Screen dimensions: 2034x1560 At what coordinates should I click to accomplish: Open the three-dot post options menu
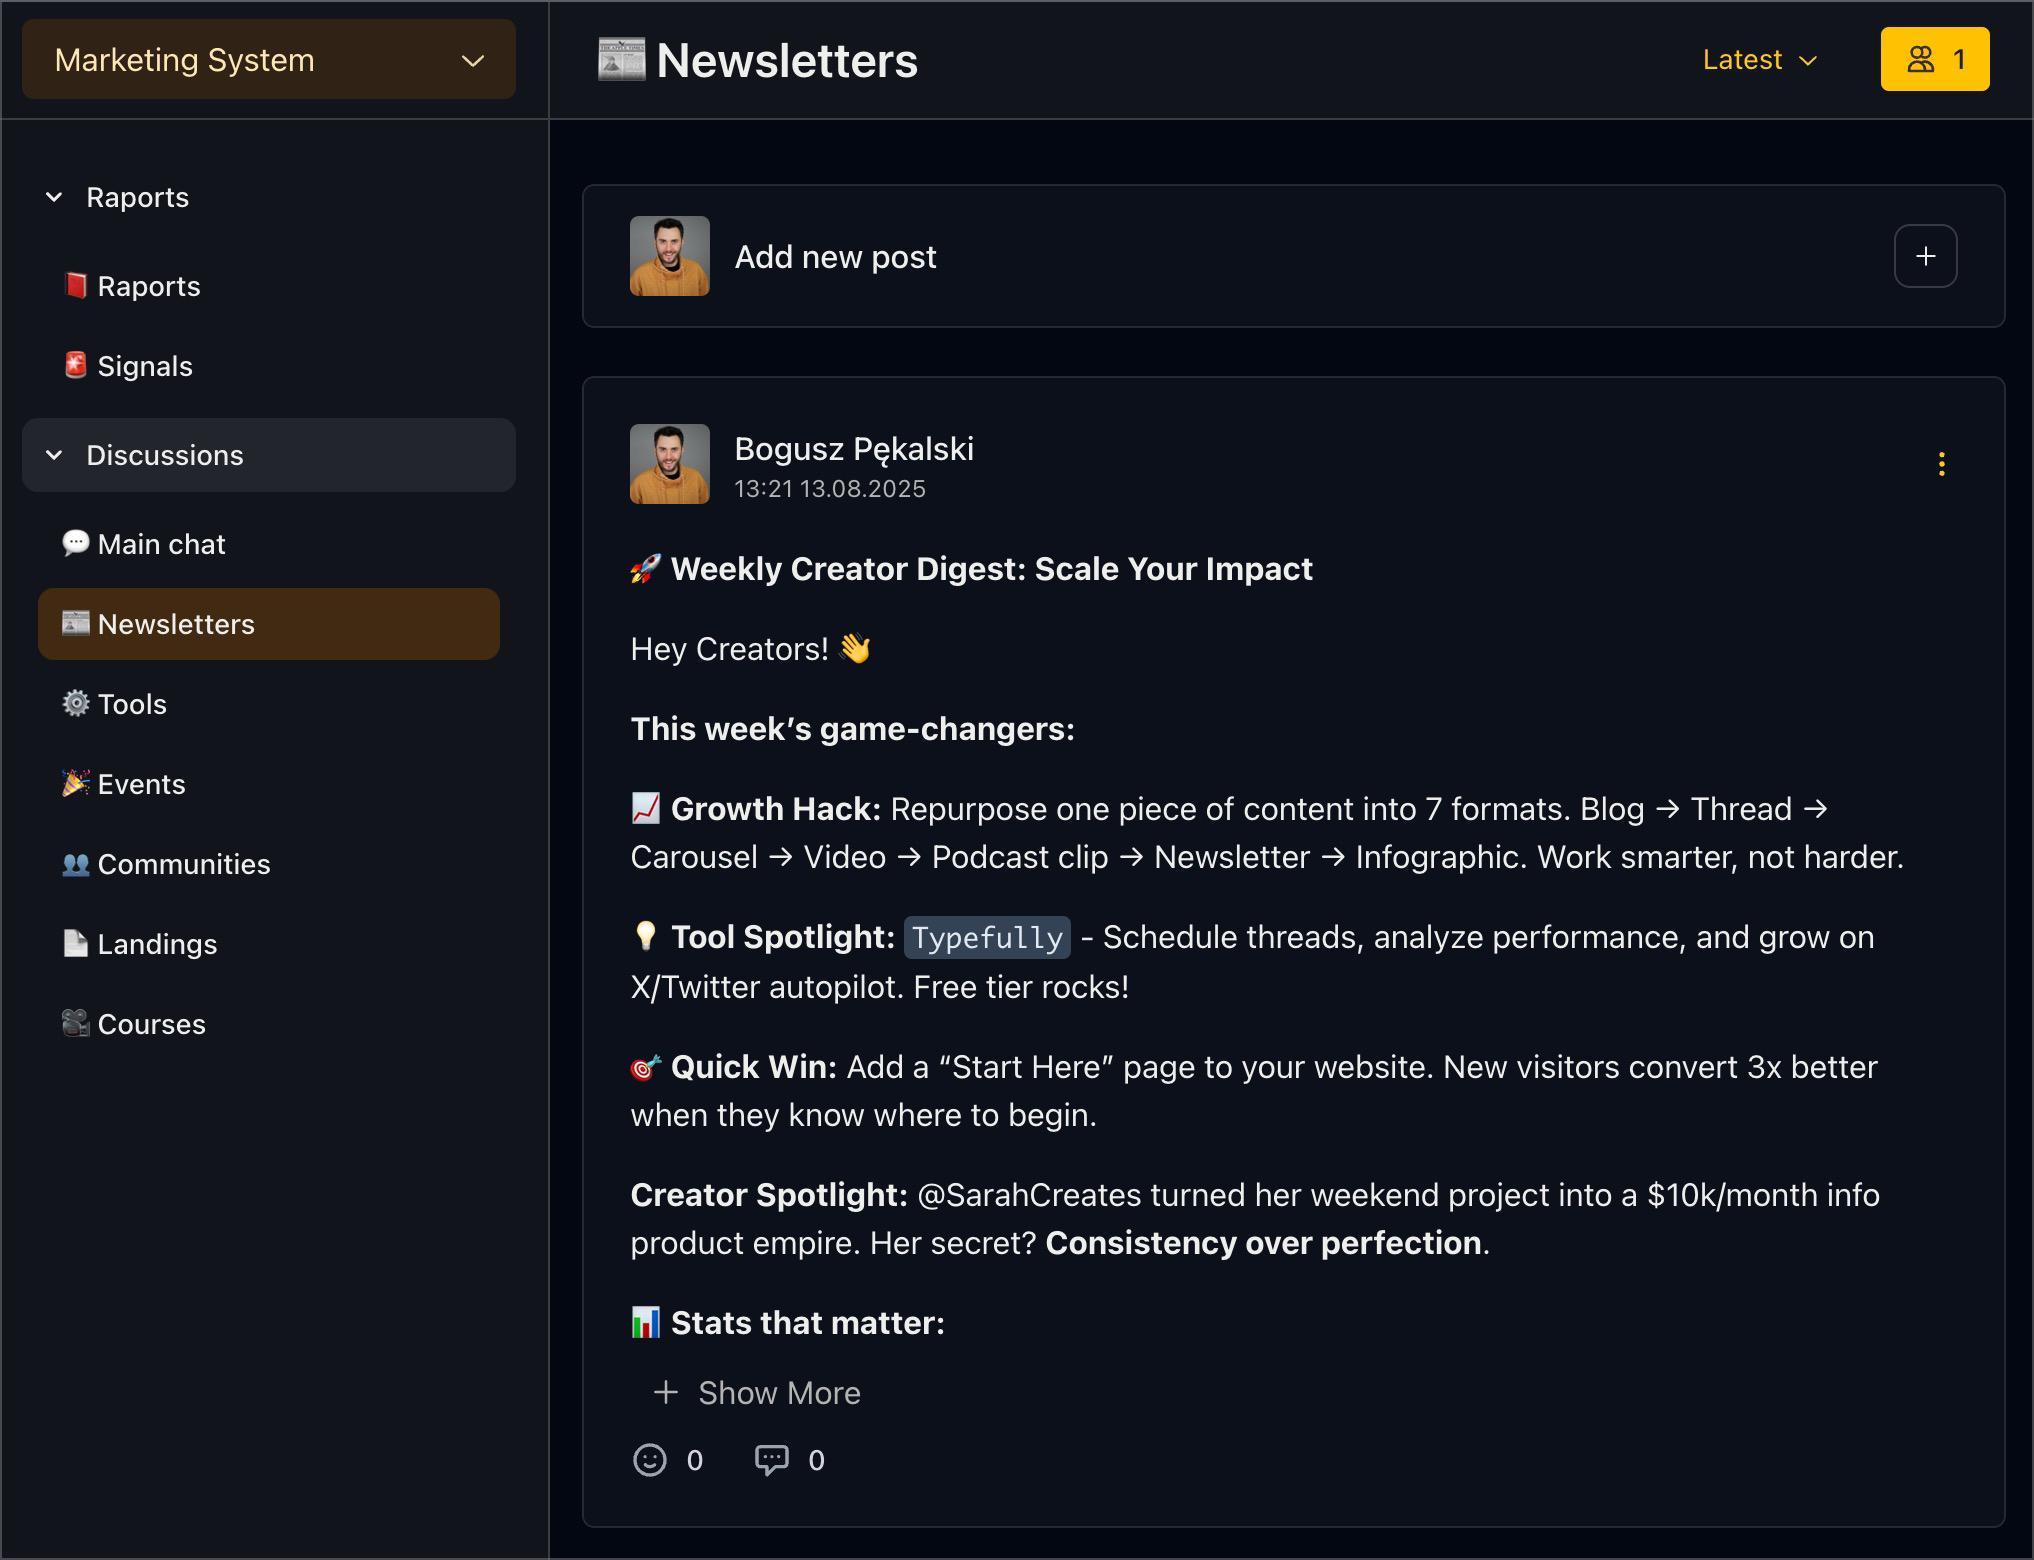(1941, 464)
